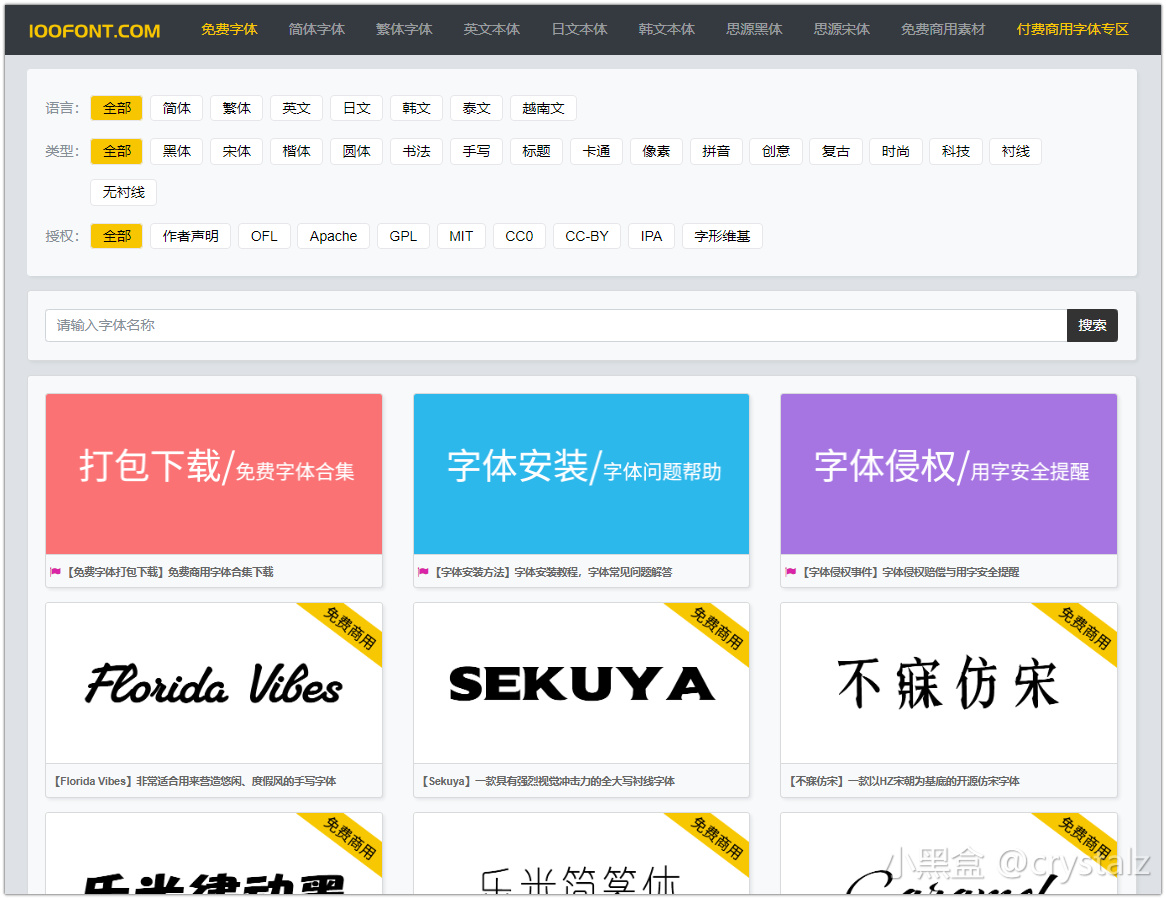Choose the 创意 font type filter

tap(776, 151)
